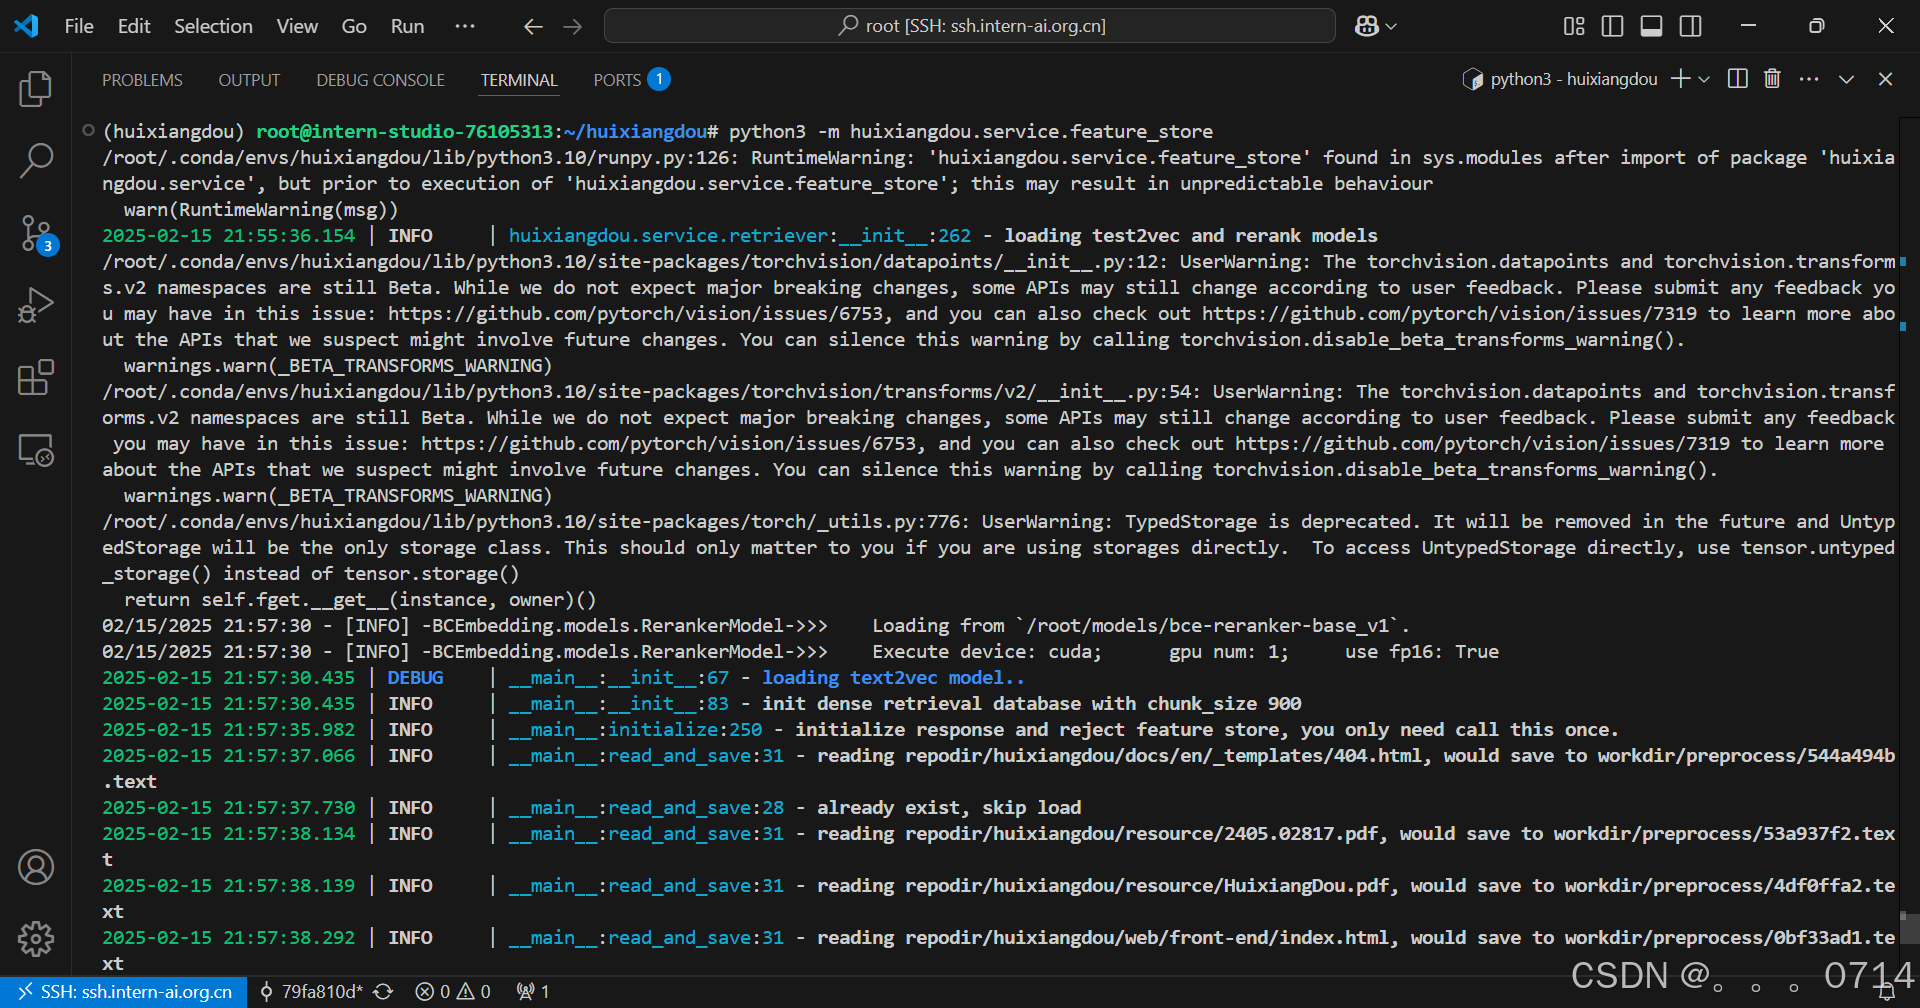Open the Extensions view
1920x1008 pixels.
[x=36, y=377]
